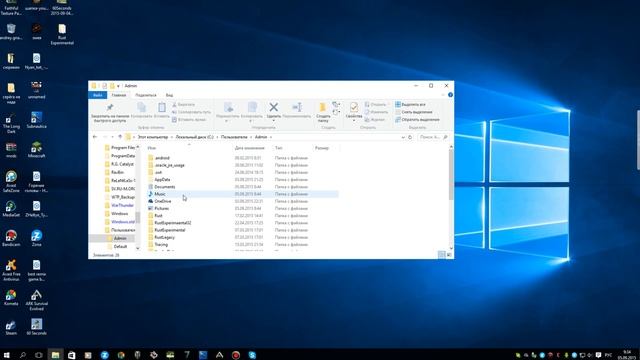Select Program Files in navigation tree
The image size is (640, 360).
click(123, 148)
